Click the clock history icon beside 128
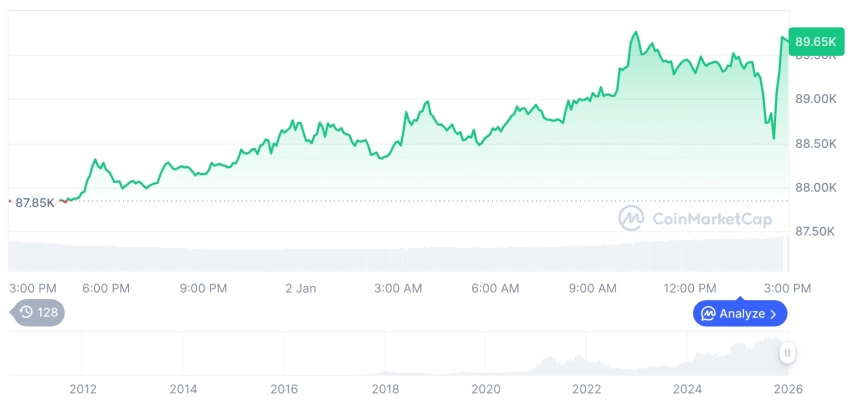This screenshot has height=401, width=860. coord(26,313)
